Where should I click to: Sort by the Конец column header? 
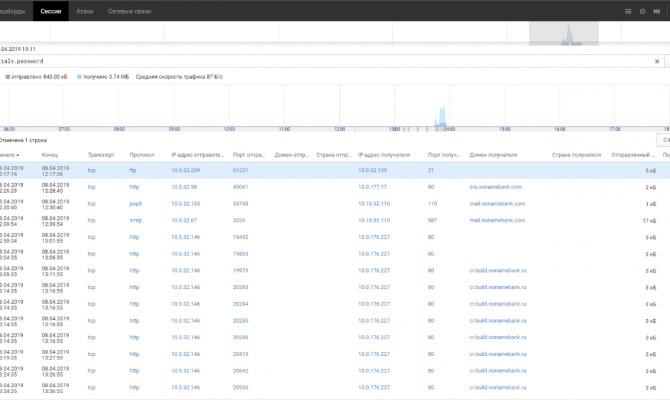pos(50,155)
